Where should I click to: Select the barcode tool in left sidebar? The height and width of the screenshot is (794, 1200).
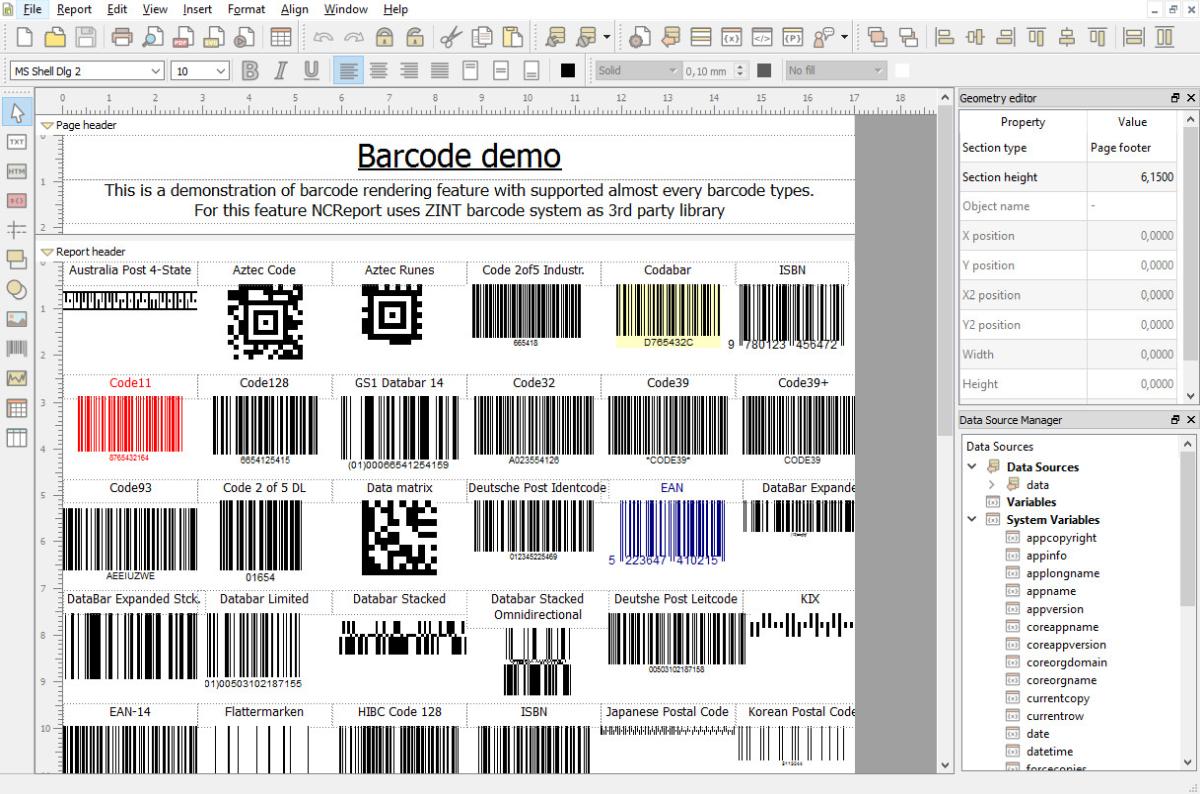click(16, 348)
